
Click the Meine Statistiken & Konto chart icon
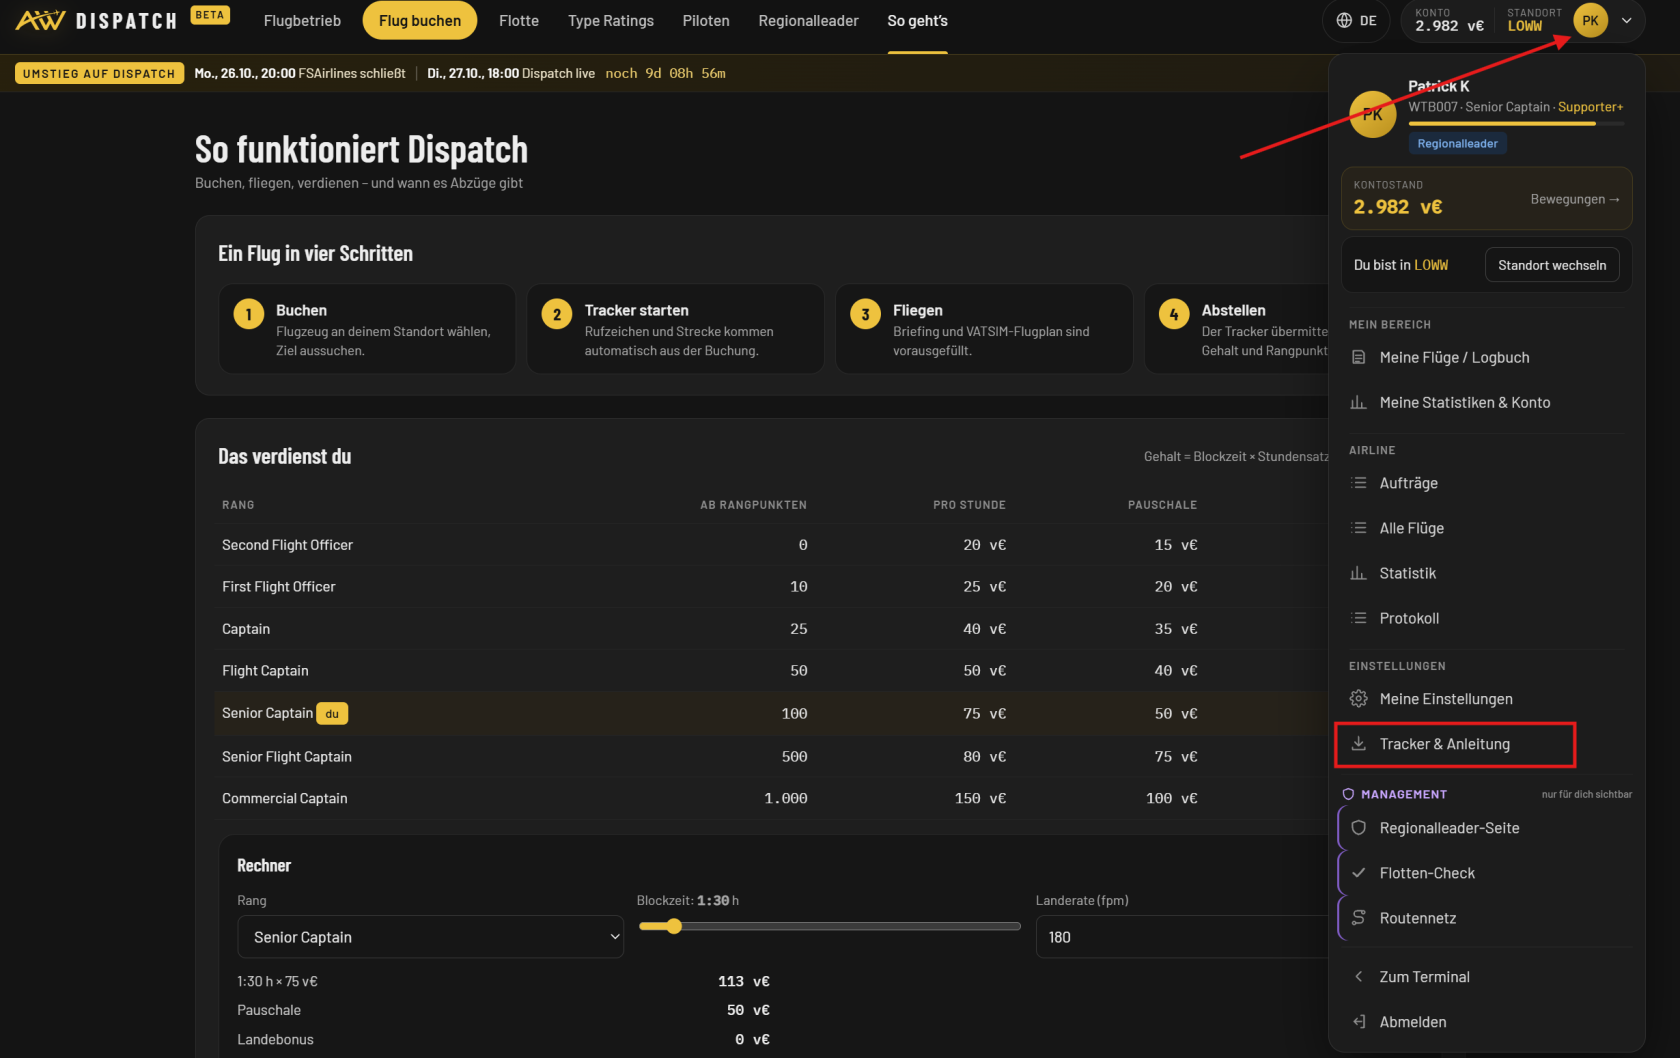point(1358,402)
